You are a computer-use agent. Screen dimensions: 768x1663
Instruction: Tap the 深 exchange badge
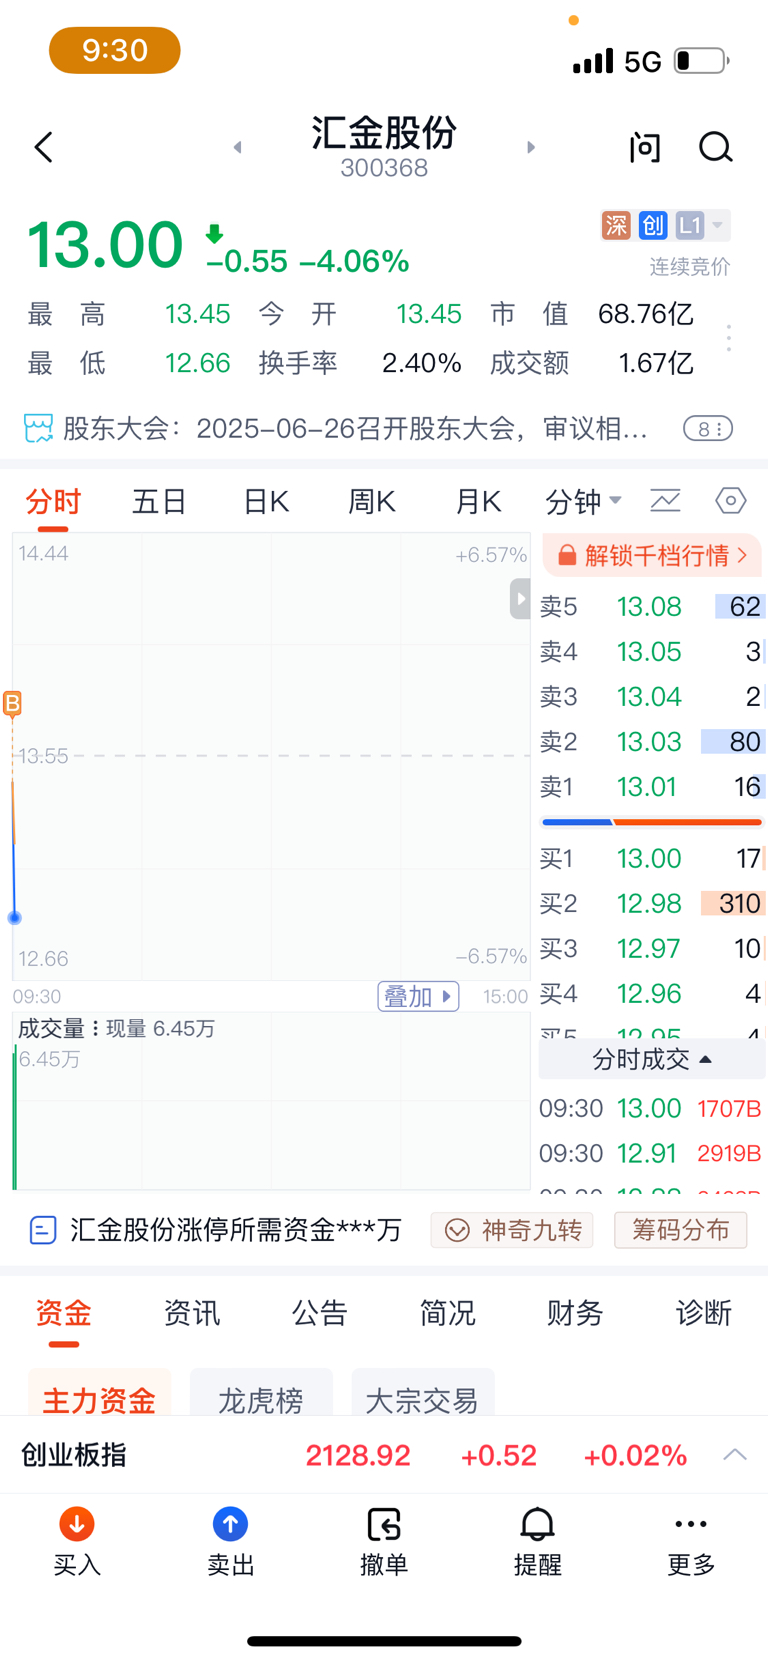616,226
